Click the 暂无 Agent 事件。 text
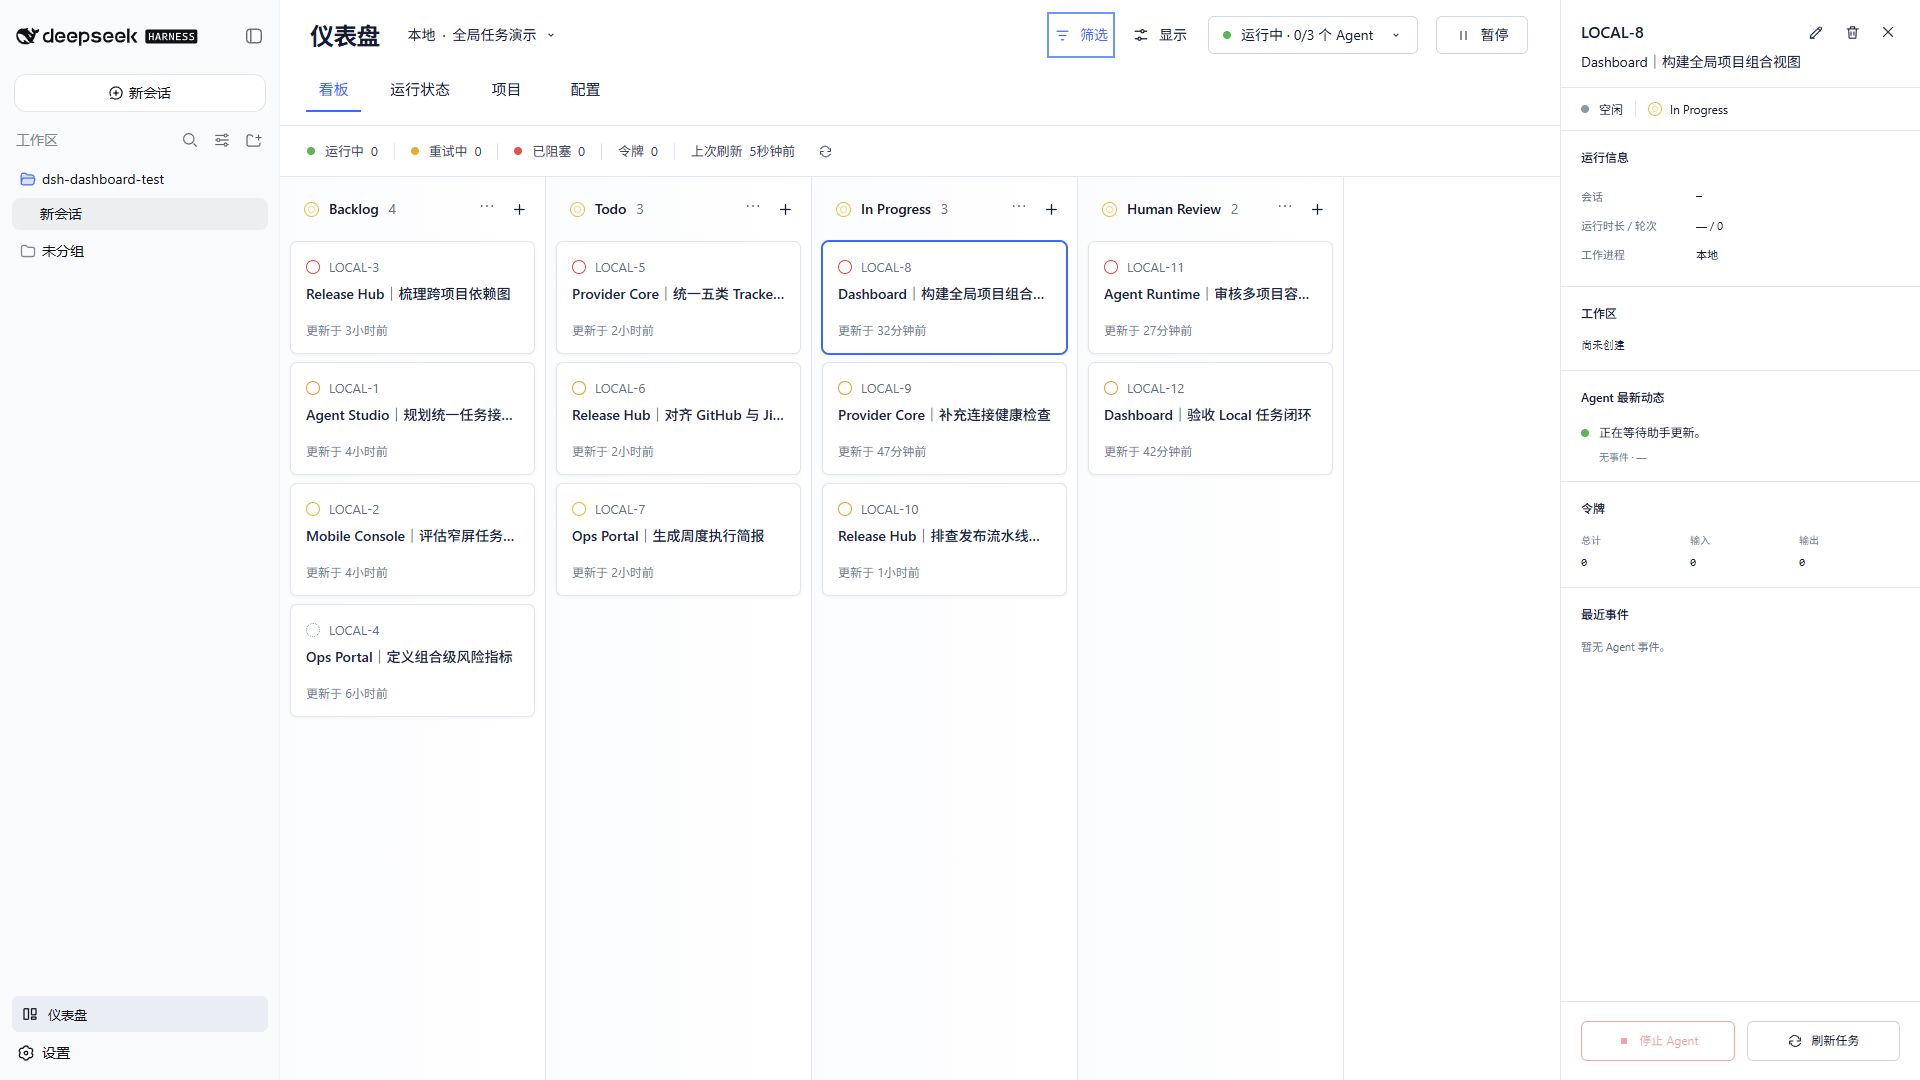 [1625, 647]
